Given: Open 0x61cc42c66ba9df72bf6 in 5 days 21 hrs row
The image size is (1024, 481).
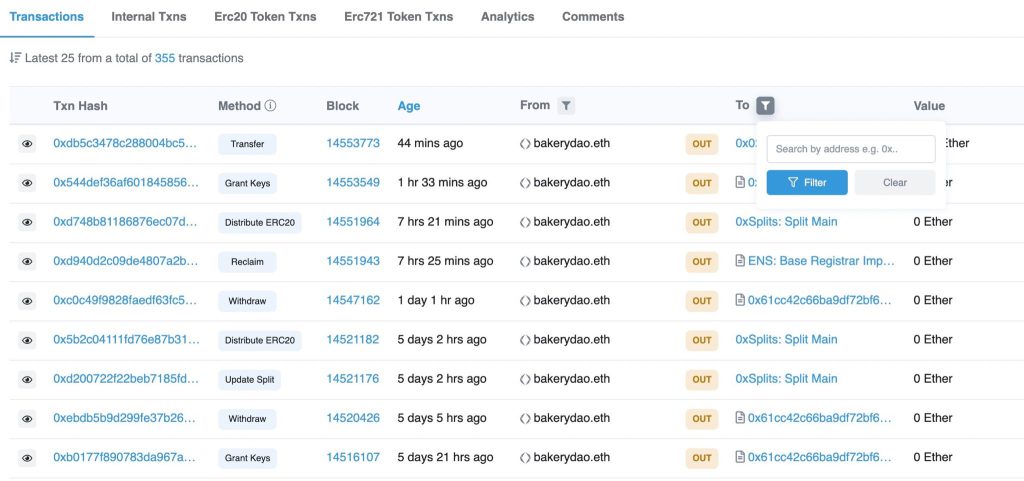Looking at the screenshot, I should (x=820, y=457).
